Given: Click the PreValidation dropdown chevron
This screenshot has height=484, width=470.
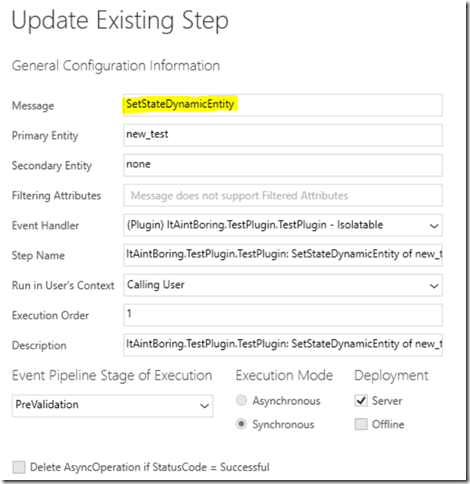Looking at the screenshot, I should click(204, 406).
